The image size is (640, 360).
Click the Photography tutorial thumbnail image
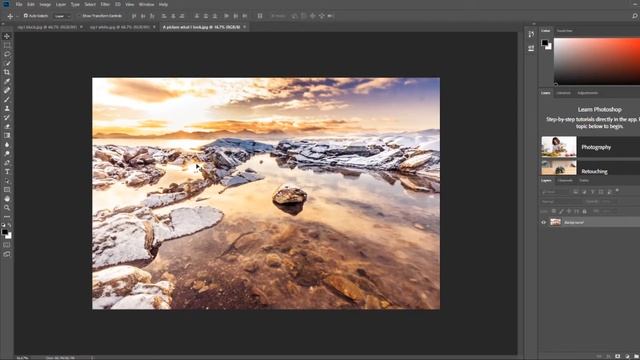point(559,147)
